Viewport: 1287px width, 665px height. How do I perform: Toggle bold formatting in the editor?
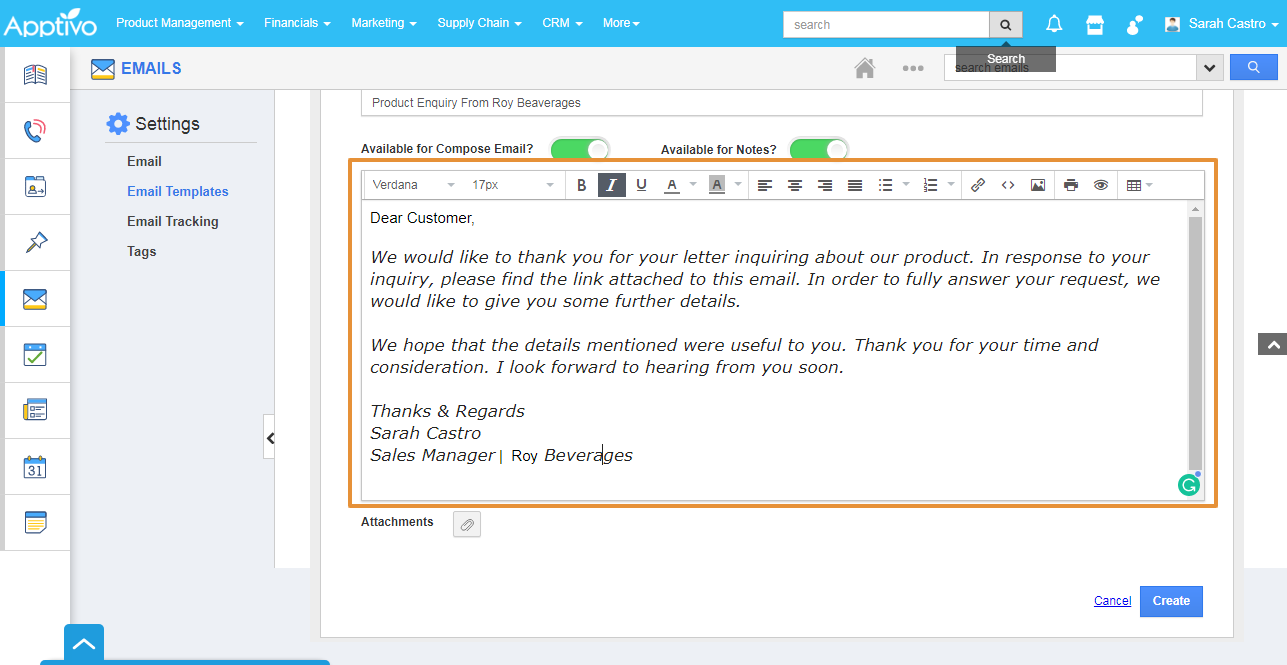tap(582, 185)
